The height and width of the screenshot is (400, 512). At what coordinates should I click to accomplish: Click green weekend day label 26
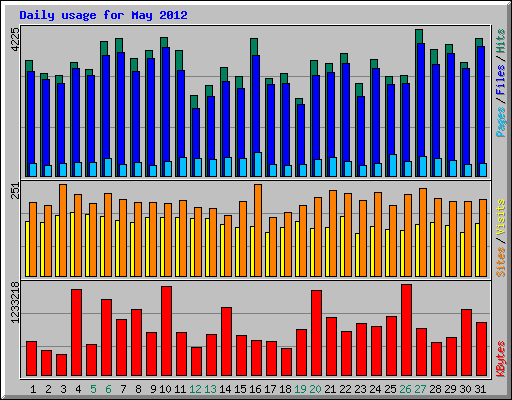point(405,389)
